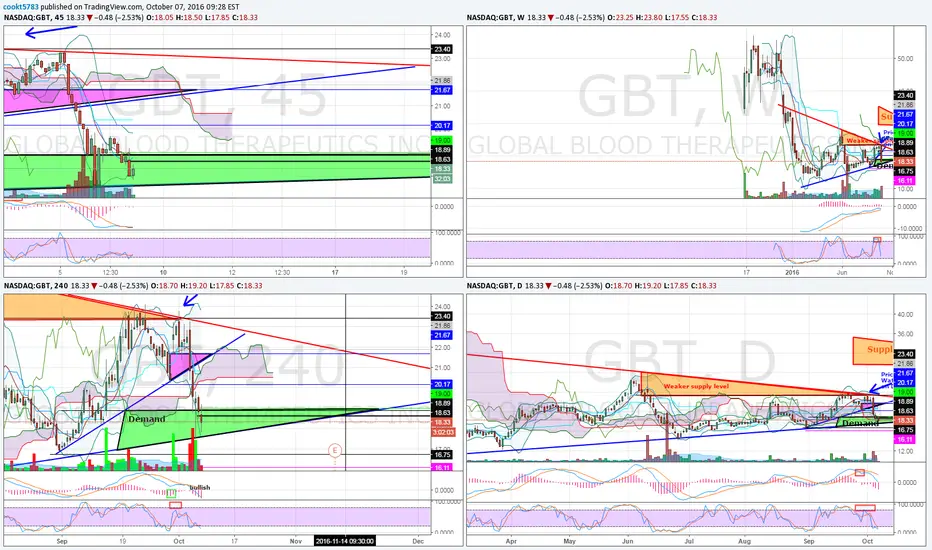Viewport: 932px width, 550px height.
Task: Click the green 19.00 label on 45-minute chart
Action: (x=442, y=140)
